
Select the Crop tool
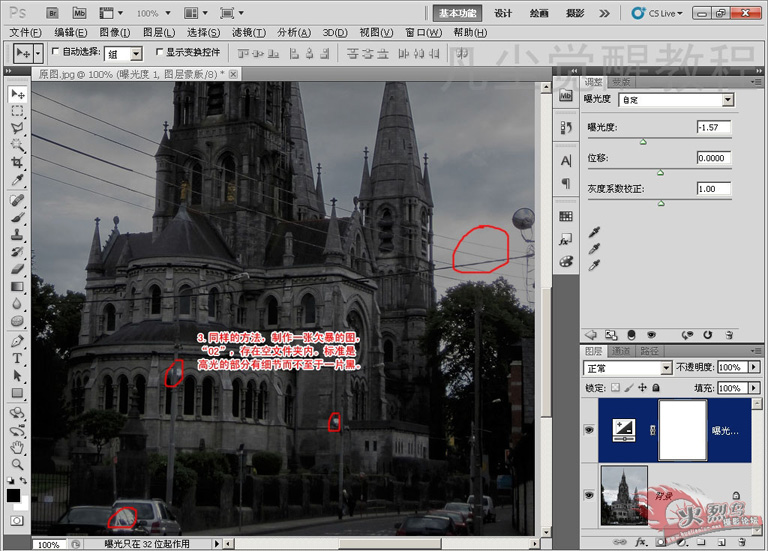pyautogui.click(x=18, y=162)
